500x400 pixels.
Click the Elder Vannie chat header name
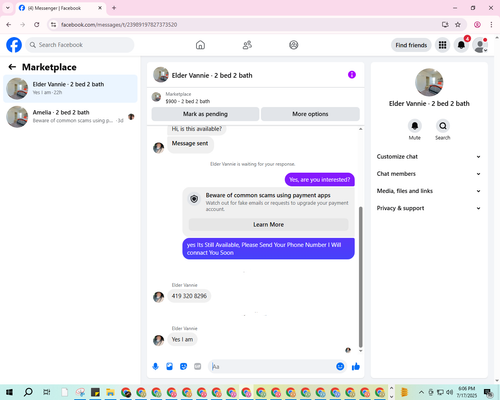[x=212, y=75]
